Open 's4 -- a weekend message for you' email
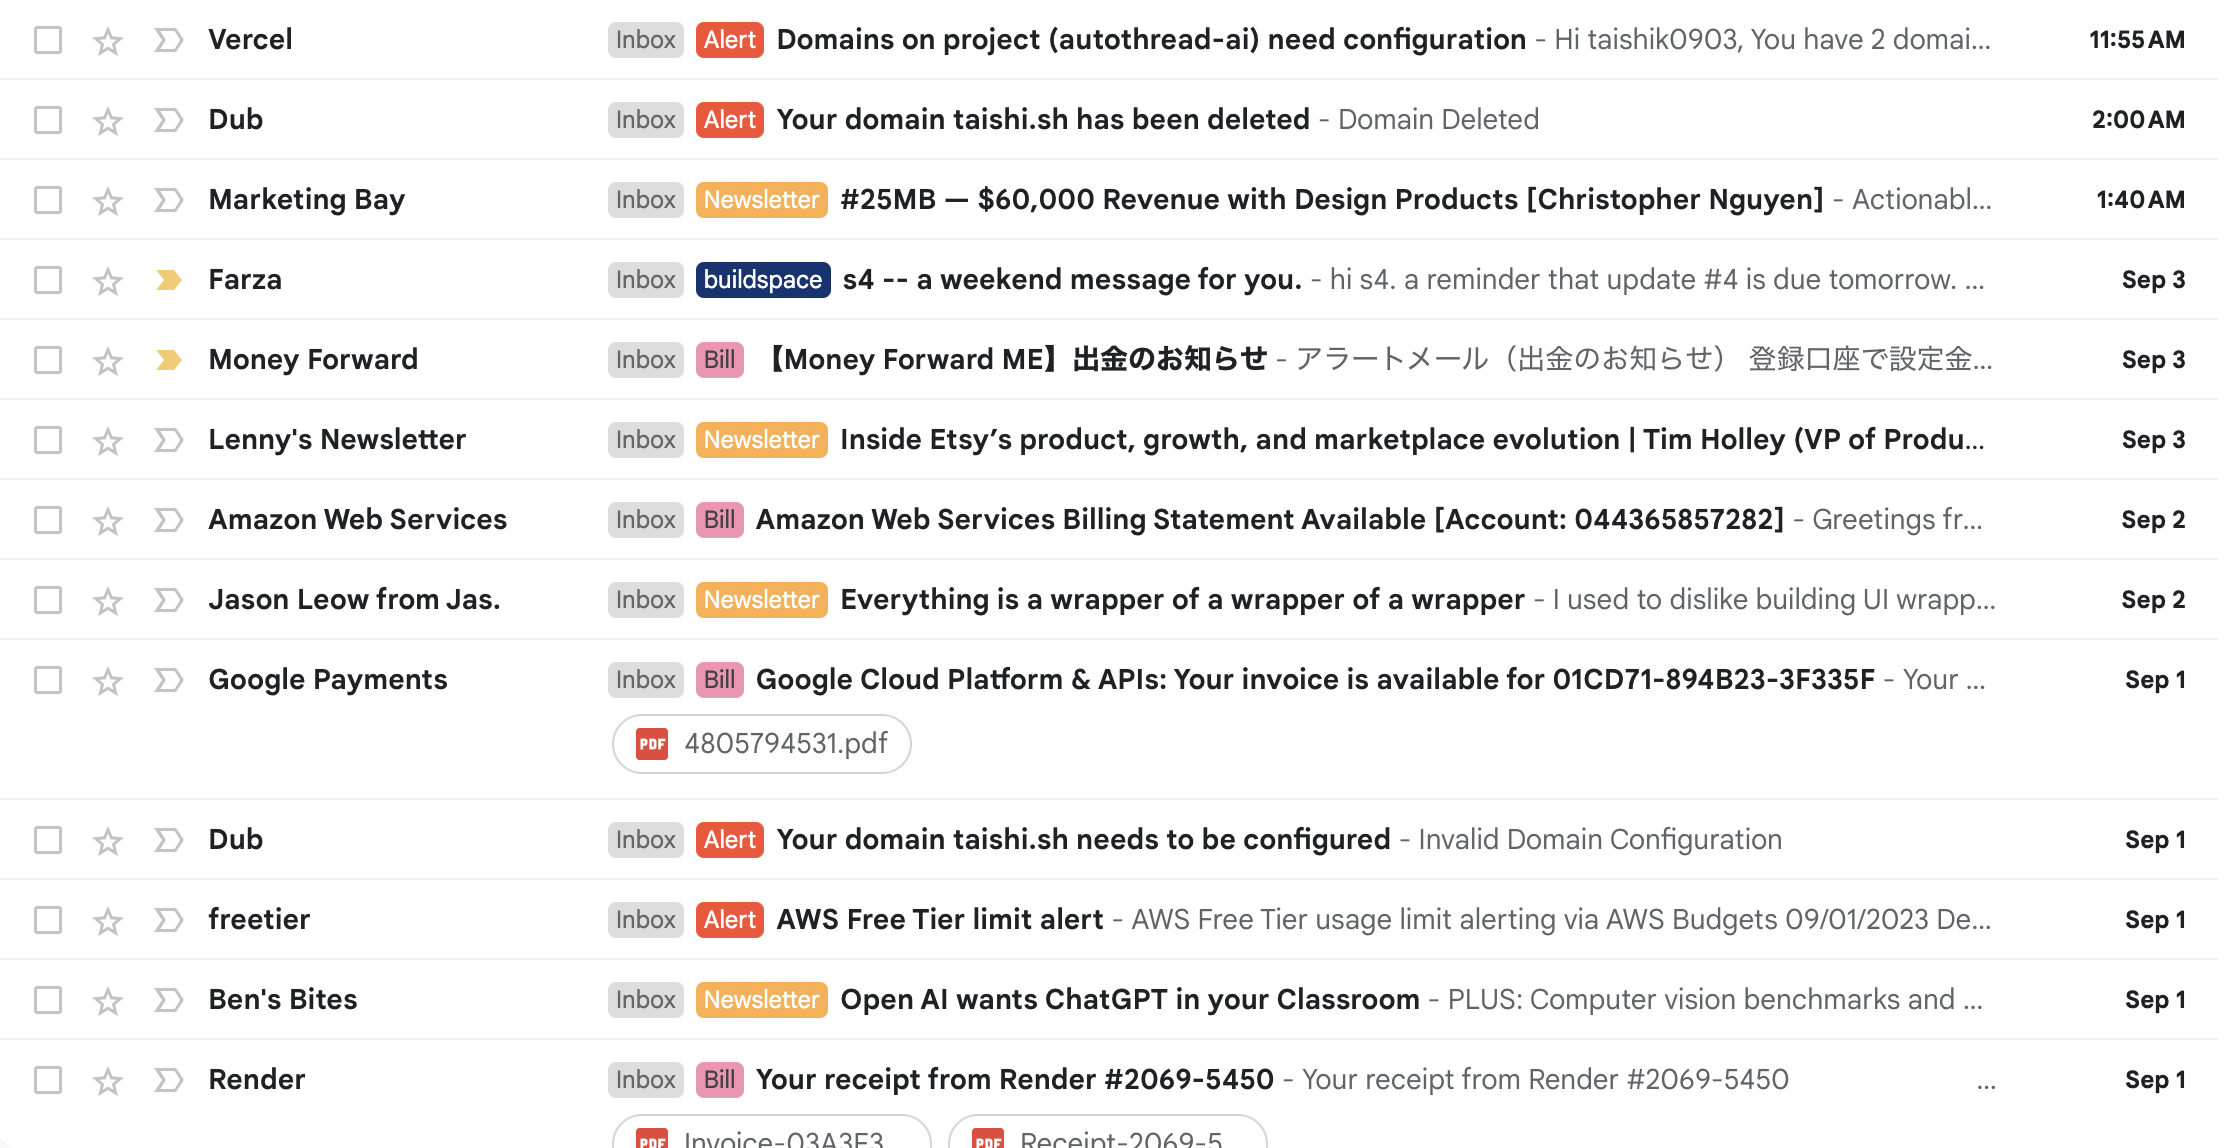2226x1148 pixels. [x=1072, y=280]
